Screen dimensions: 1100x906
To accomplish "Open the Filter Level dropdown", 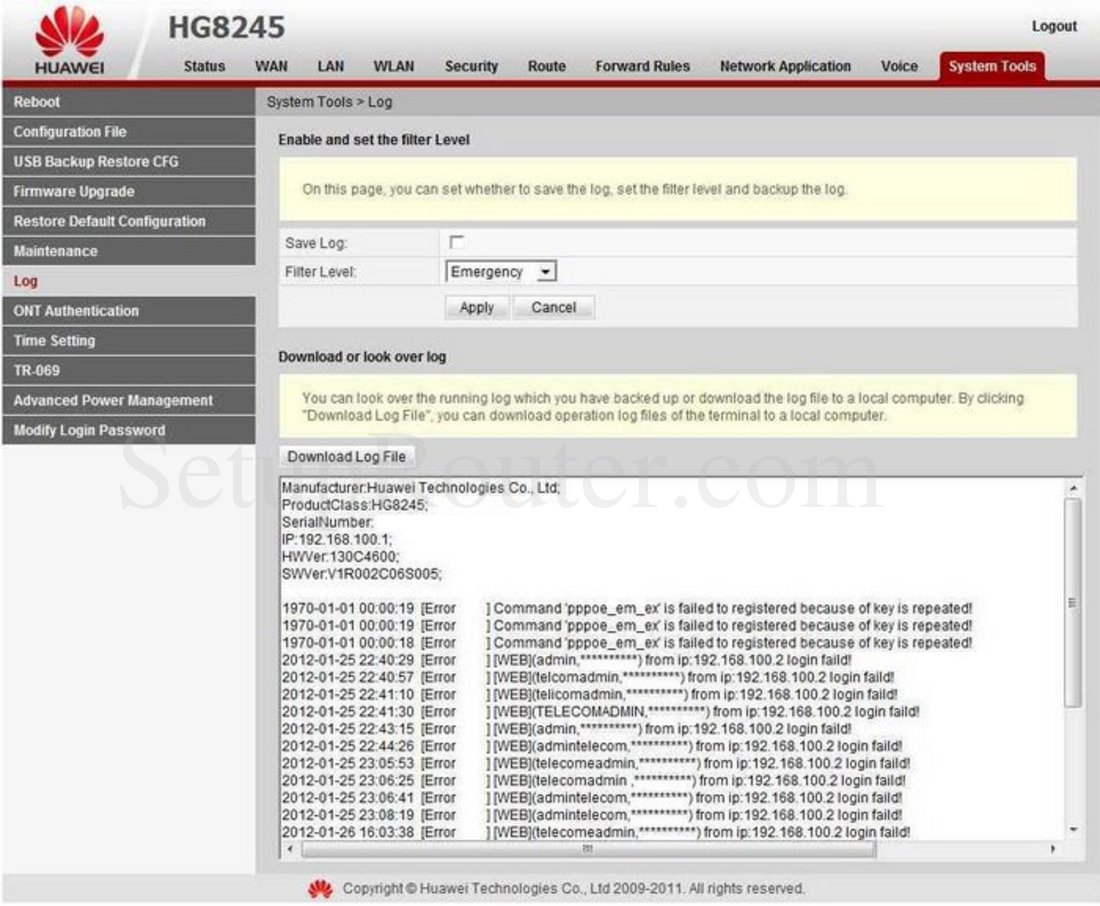I will pos(500,271).
